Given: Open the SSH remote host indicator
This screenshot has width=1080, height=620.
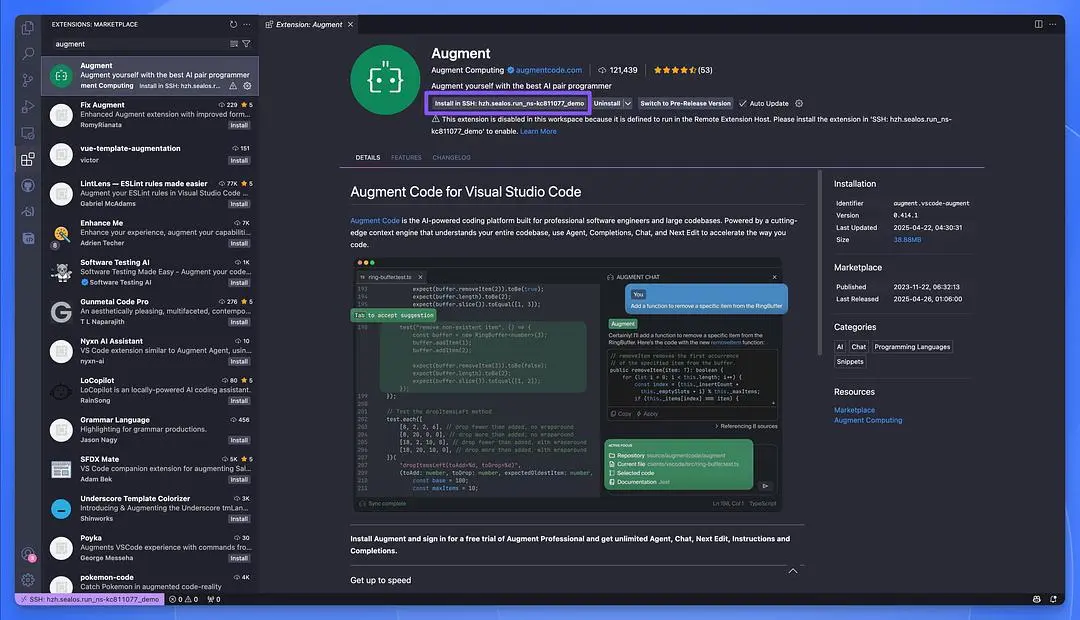Looking at the screenshot, I should (x=90, y=599).
